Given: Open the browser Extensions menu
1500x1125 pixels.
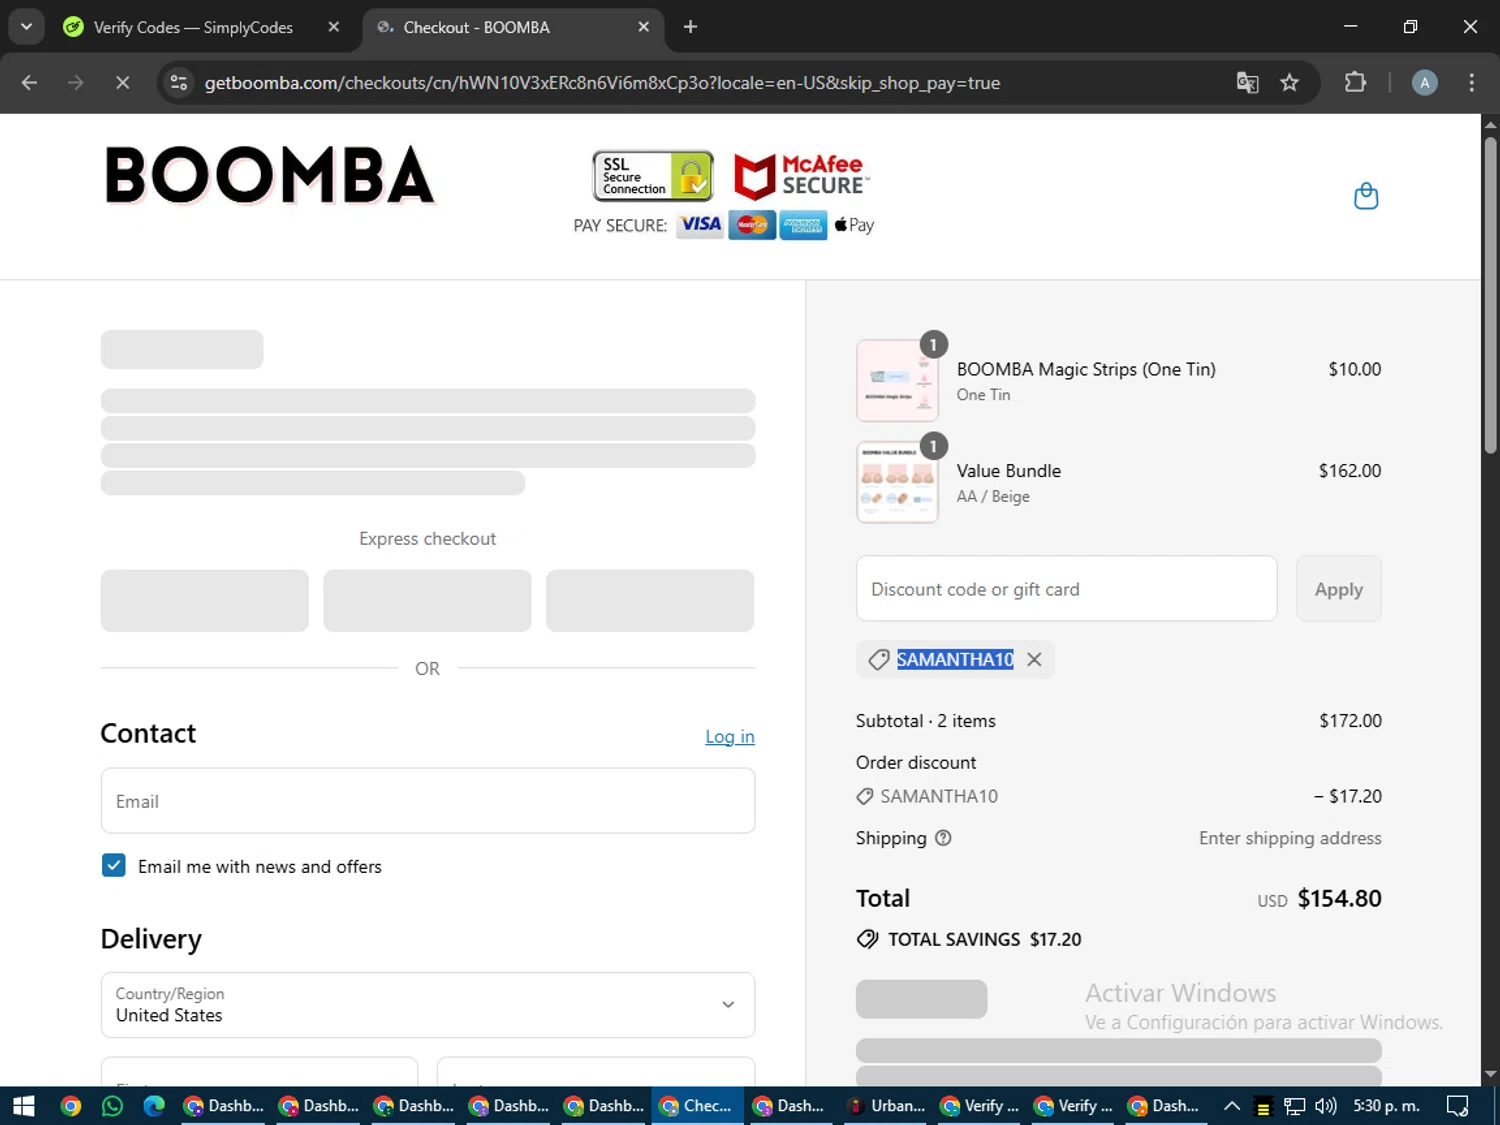Looking at the screenshot, I should tap(1355, 83).
